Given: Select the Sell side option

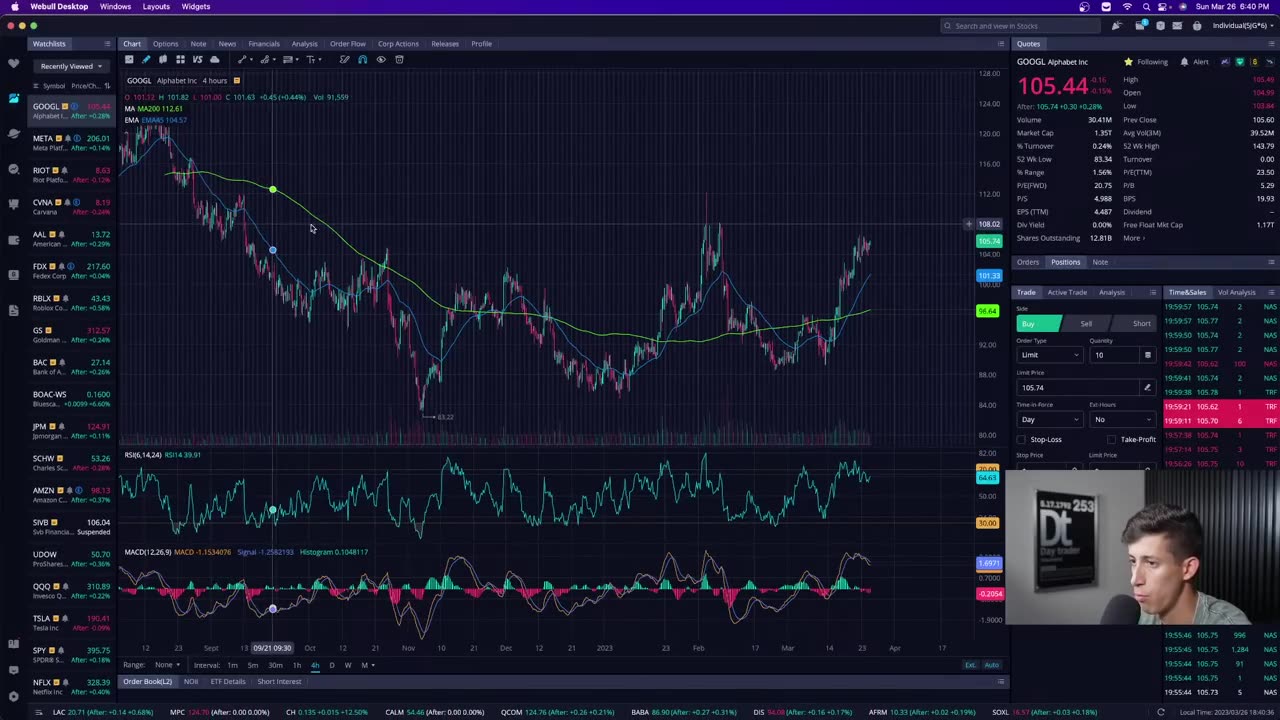Looking at the screenshot, I should [1086, 323].
